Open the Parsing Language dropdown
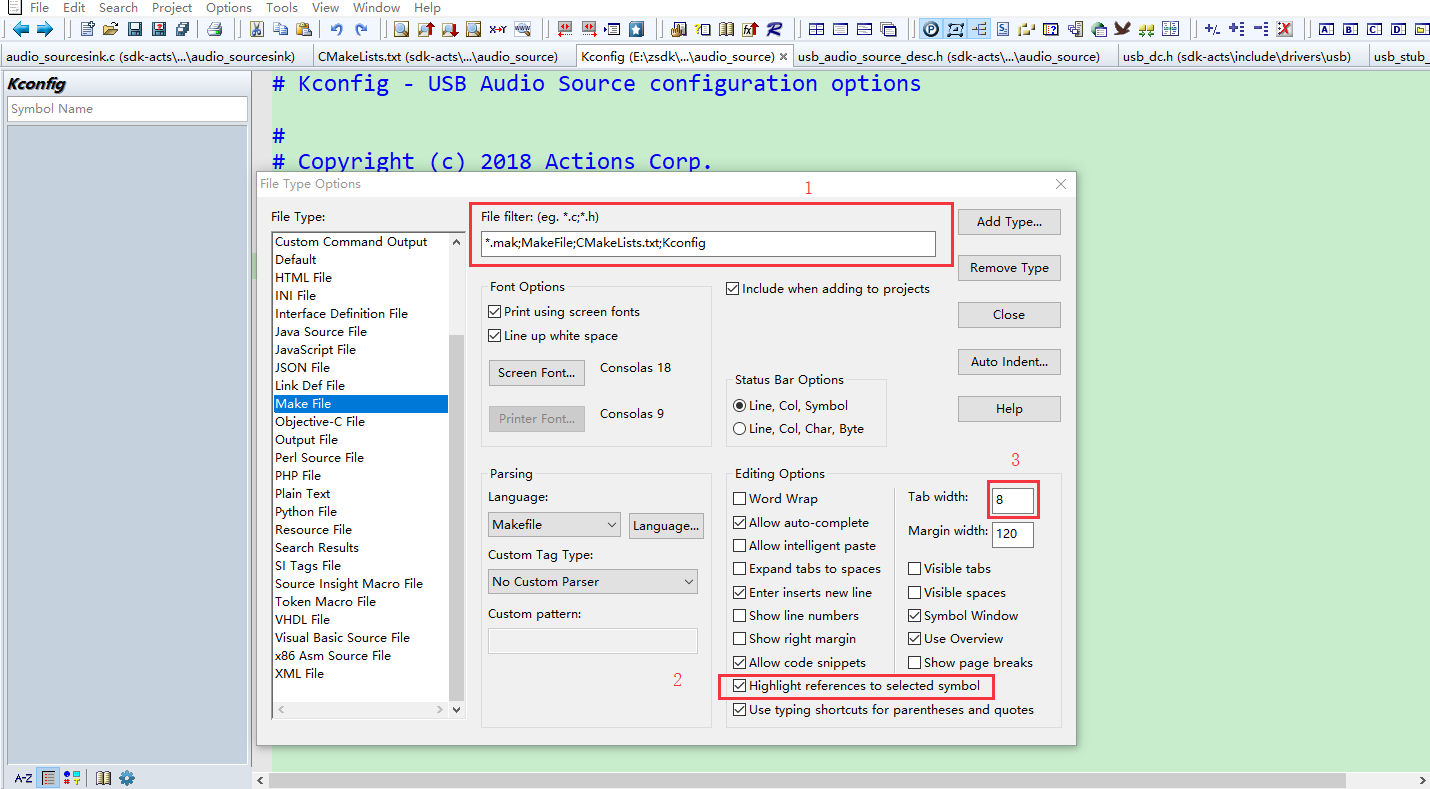The width and height of the screenshot is (1430, 789). click(554, 524)
